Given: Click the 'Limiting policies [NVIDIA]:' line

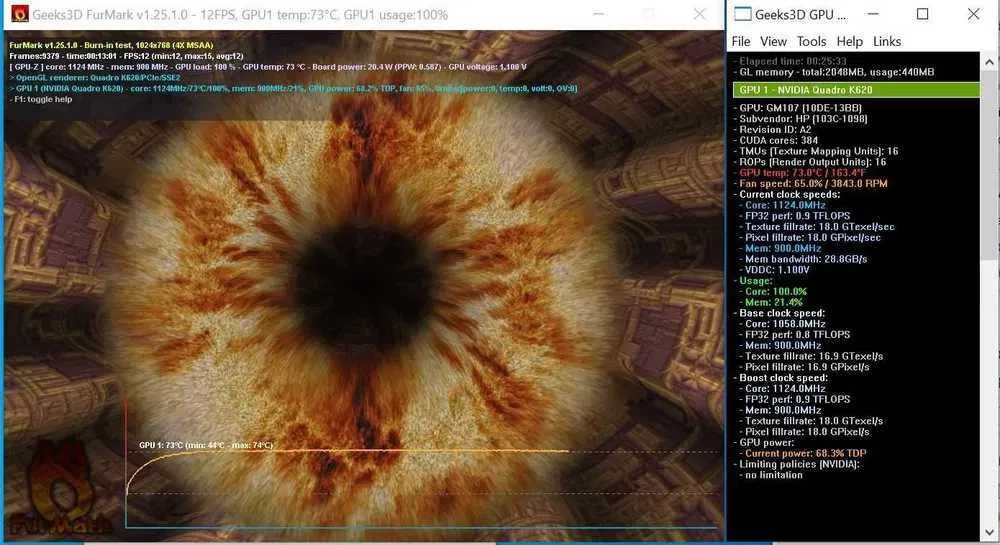Looking at the screenshot, I should click(x=797, y=464).
